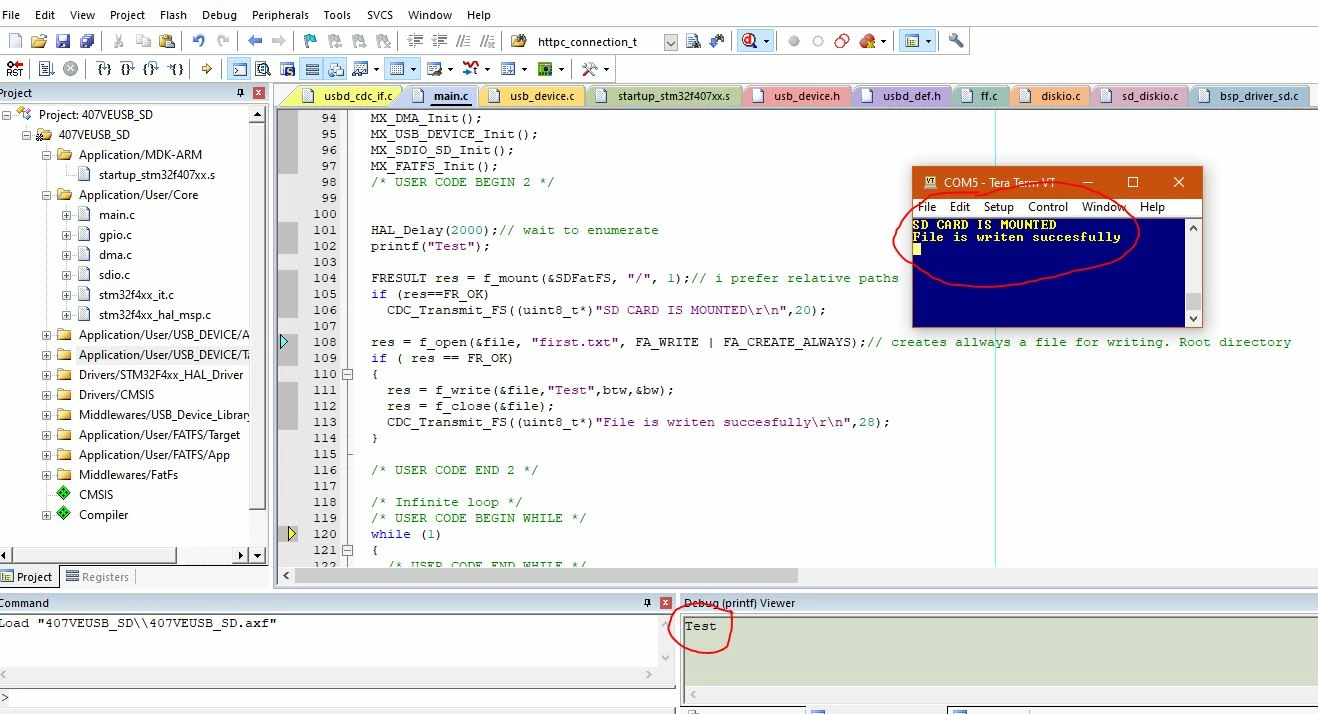This screenshot has width=1318, height=714.
Task: Insert bookmark using the flag icon
Action: tap(310, 41)
